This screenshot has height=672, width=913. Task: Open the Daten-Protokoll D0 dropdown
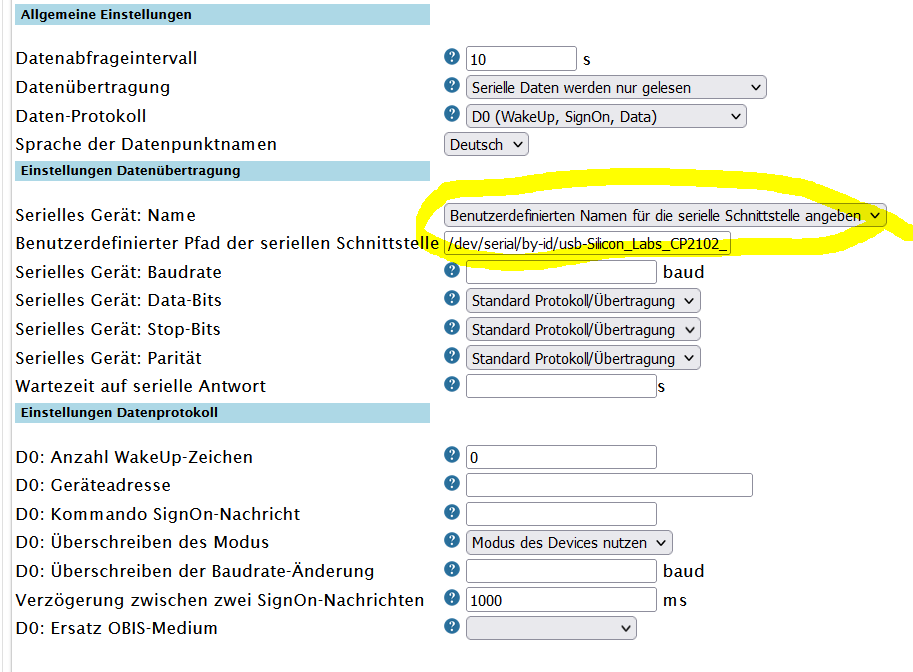(606, 116)
